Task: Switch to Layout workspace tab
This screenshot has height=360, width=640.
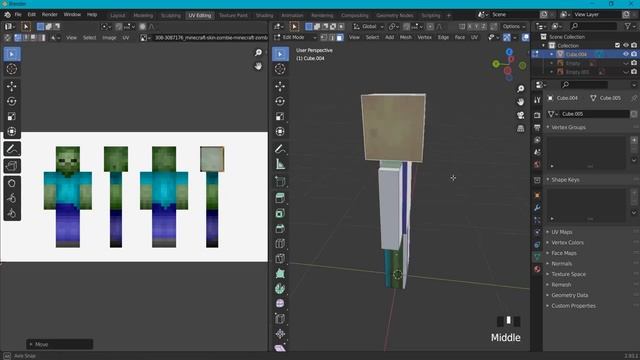Action: click(x=118, y=16)
